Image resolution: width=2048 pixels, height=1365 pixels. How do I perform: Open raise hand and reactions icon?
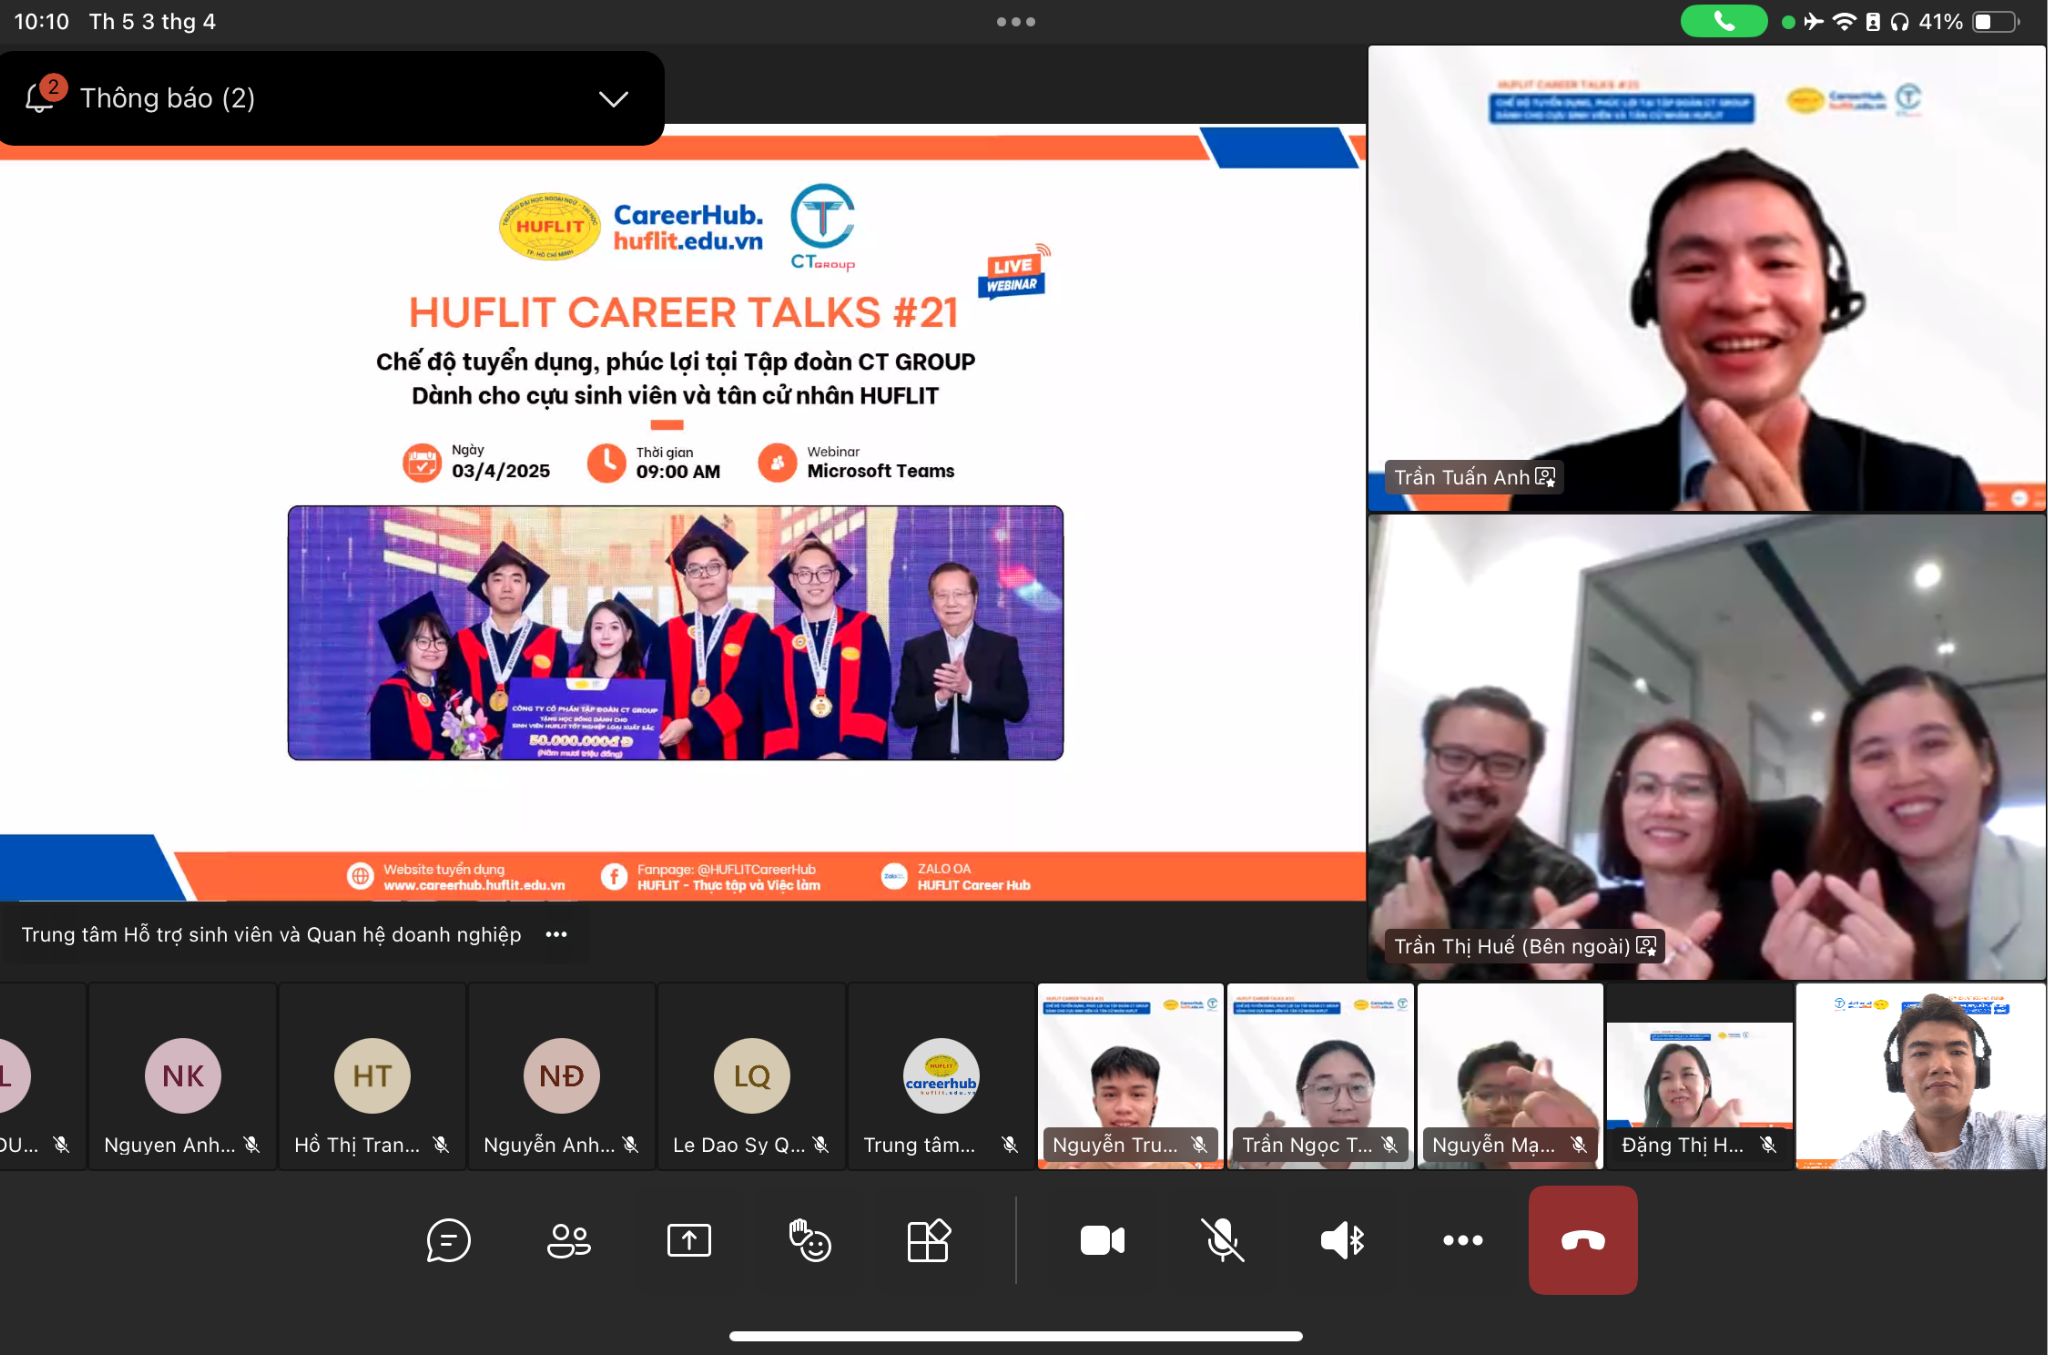[x=809, y=1241]
